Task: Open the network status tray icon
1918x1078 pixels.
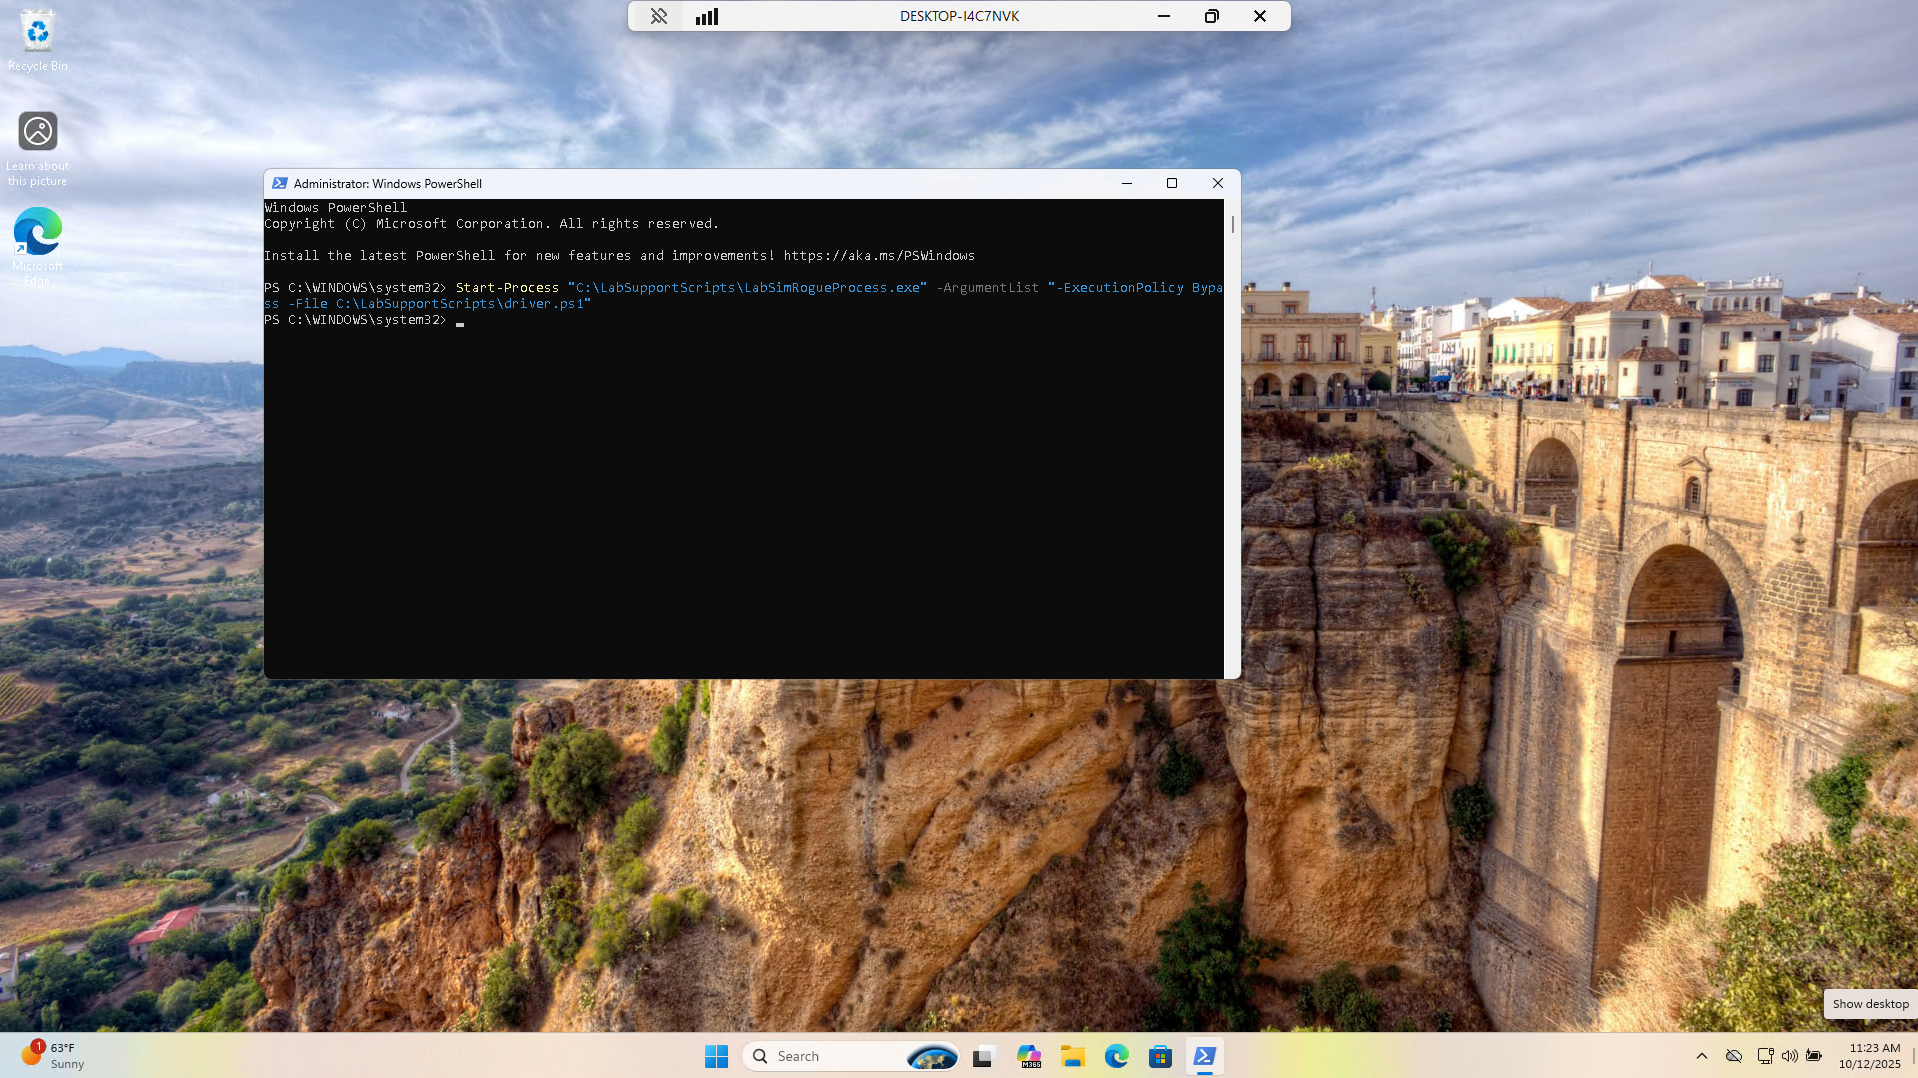Action: coord(1765,1056)
